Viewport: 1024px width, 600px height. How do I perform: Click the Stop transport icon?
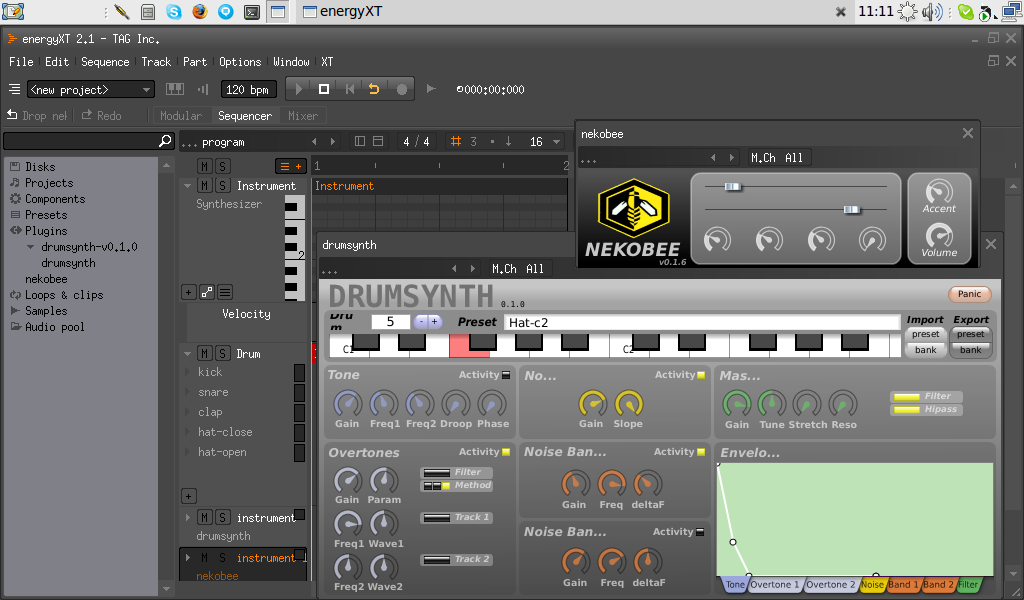tap(325, 89)
